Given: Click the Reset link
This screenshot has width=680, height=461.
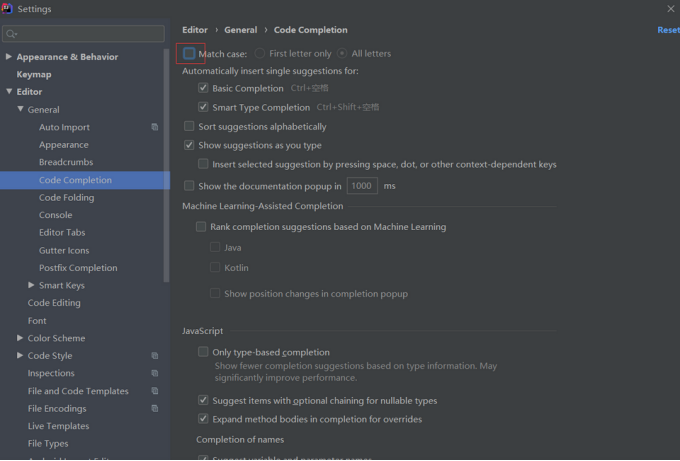Looking at the screenshot, I should (x=668, y=30).
